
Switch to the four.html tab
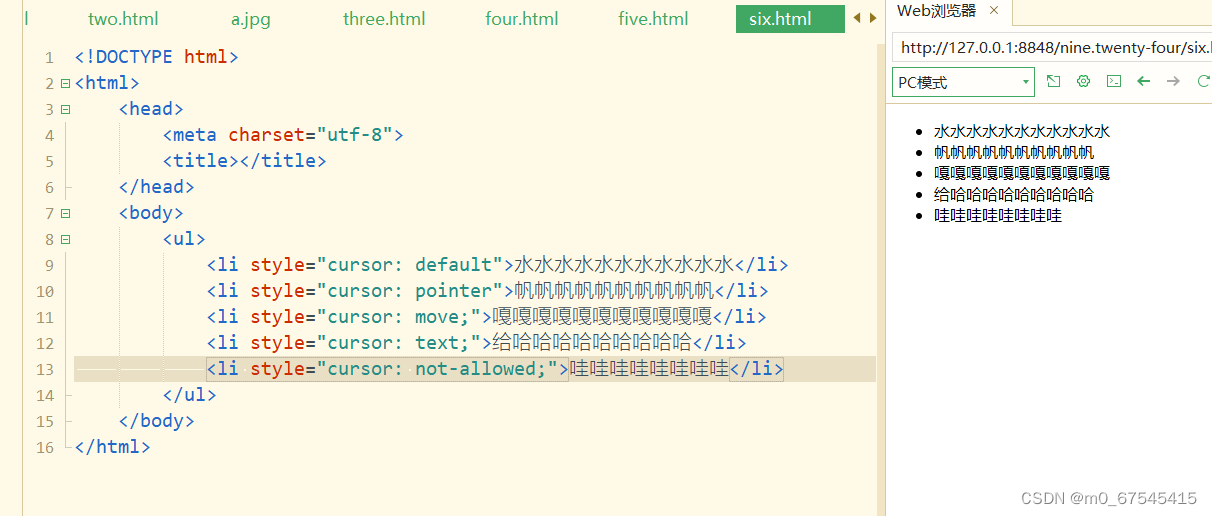pos(522,19)
